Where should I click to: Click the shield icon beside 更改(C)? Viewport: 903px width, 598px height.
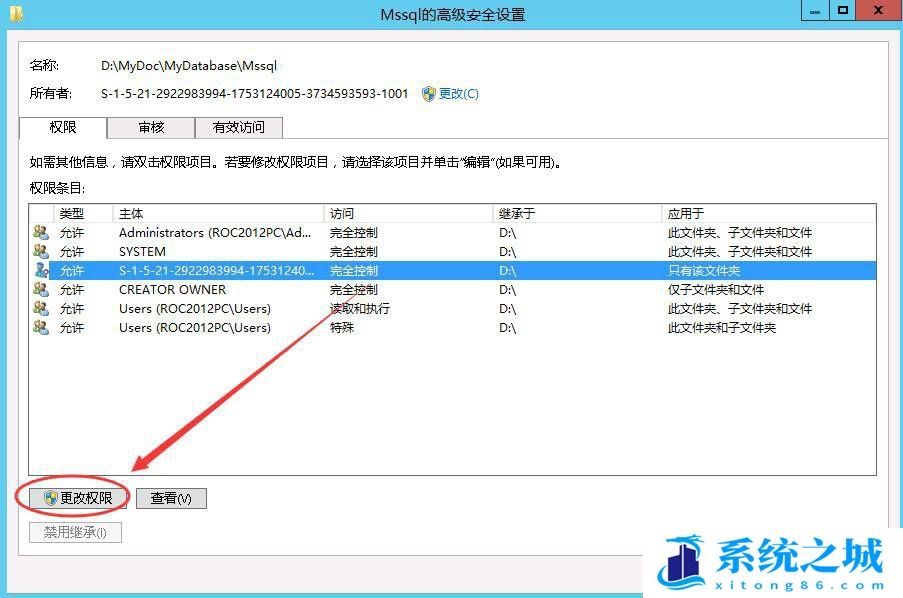click(x=428, y=94)
